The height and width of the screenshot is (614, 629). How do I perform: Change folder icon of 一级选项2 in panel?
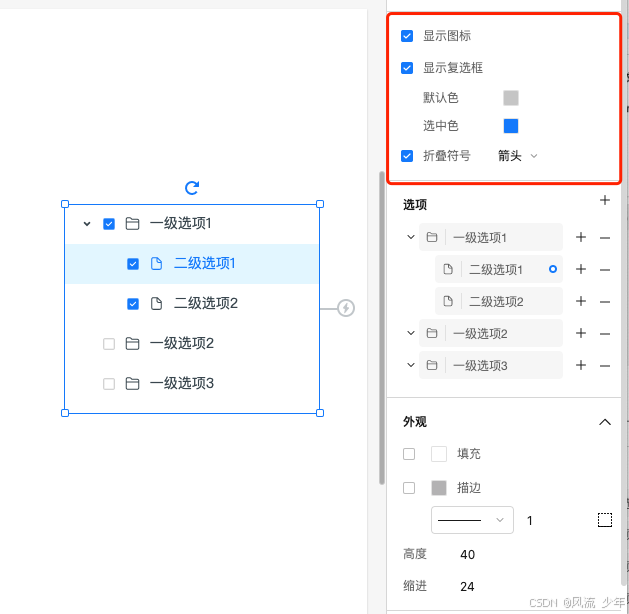tap(432, 333)
